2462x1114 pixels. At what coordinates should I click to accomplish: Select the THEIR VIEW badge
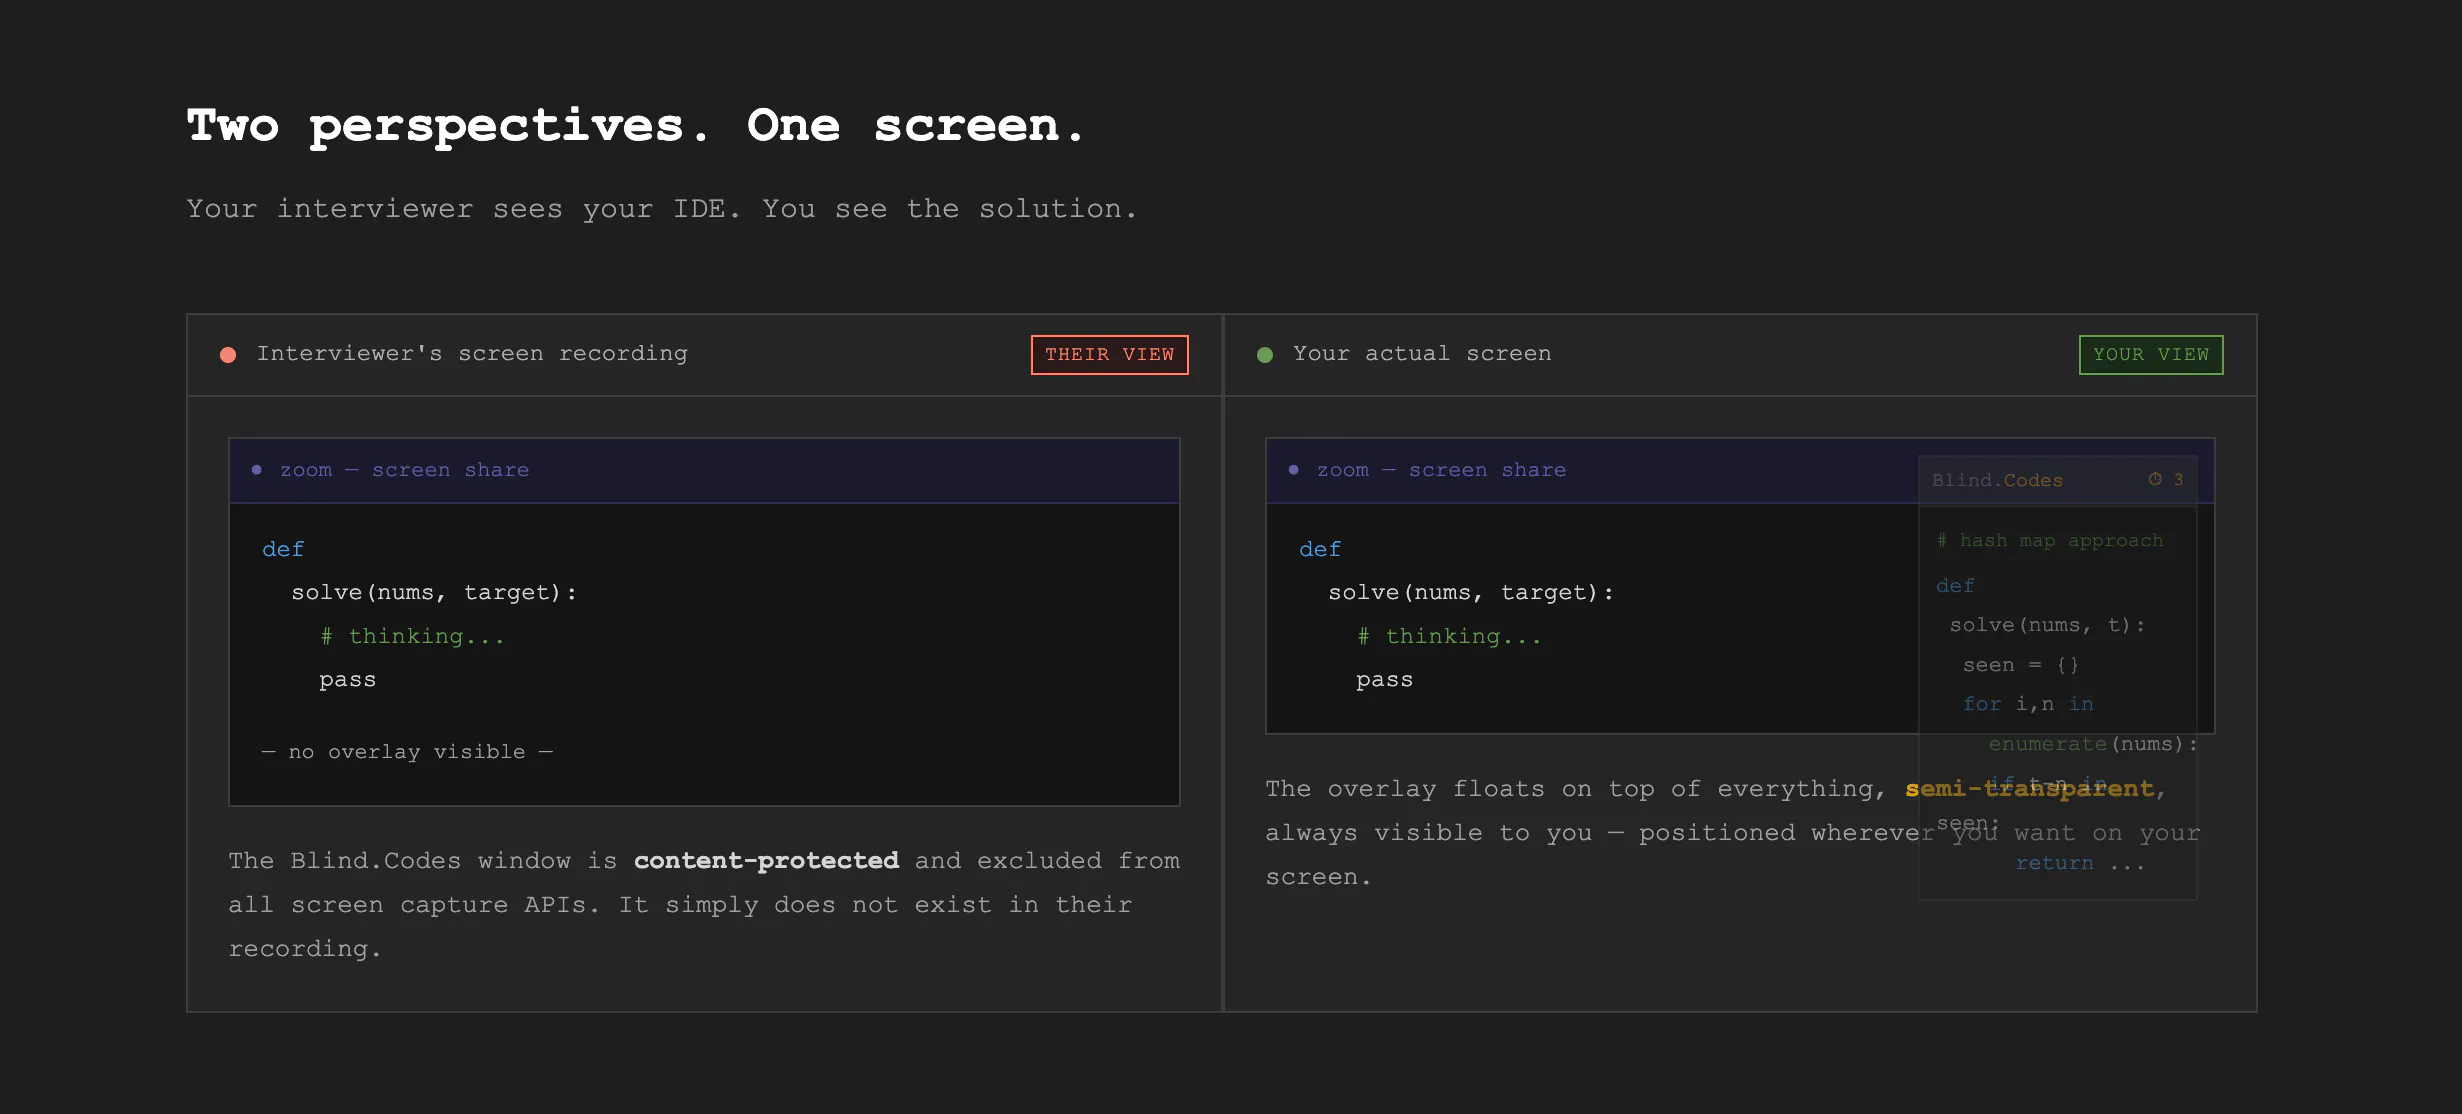click(1110, 355)
